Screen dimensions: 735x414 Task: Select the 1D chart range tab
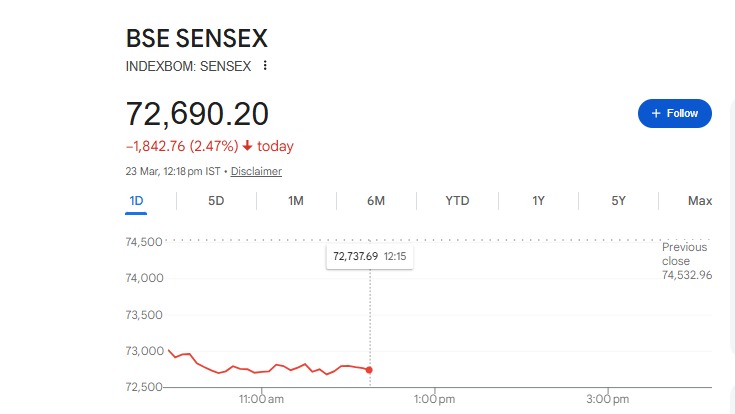(x=137, y=201)
